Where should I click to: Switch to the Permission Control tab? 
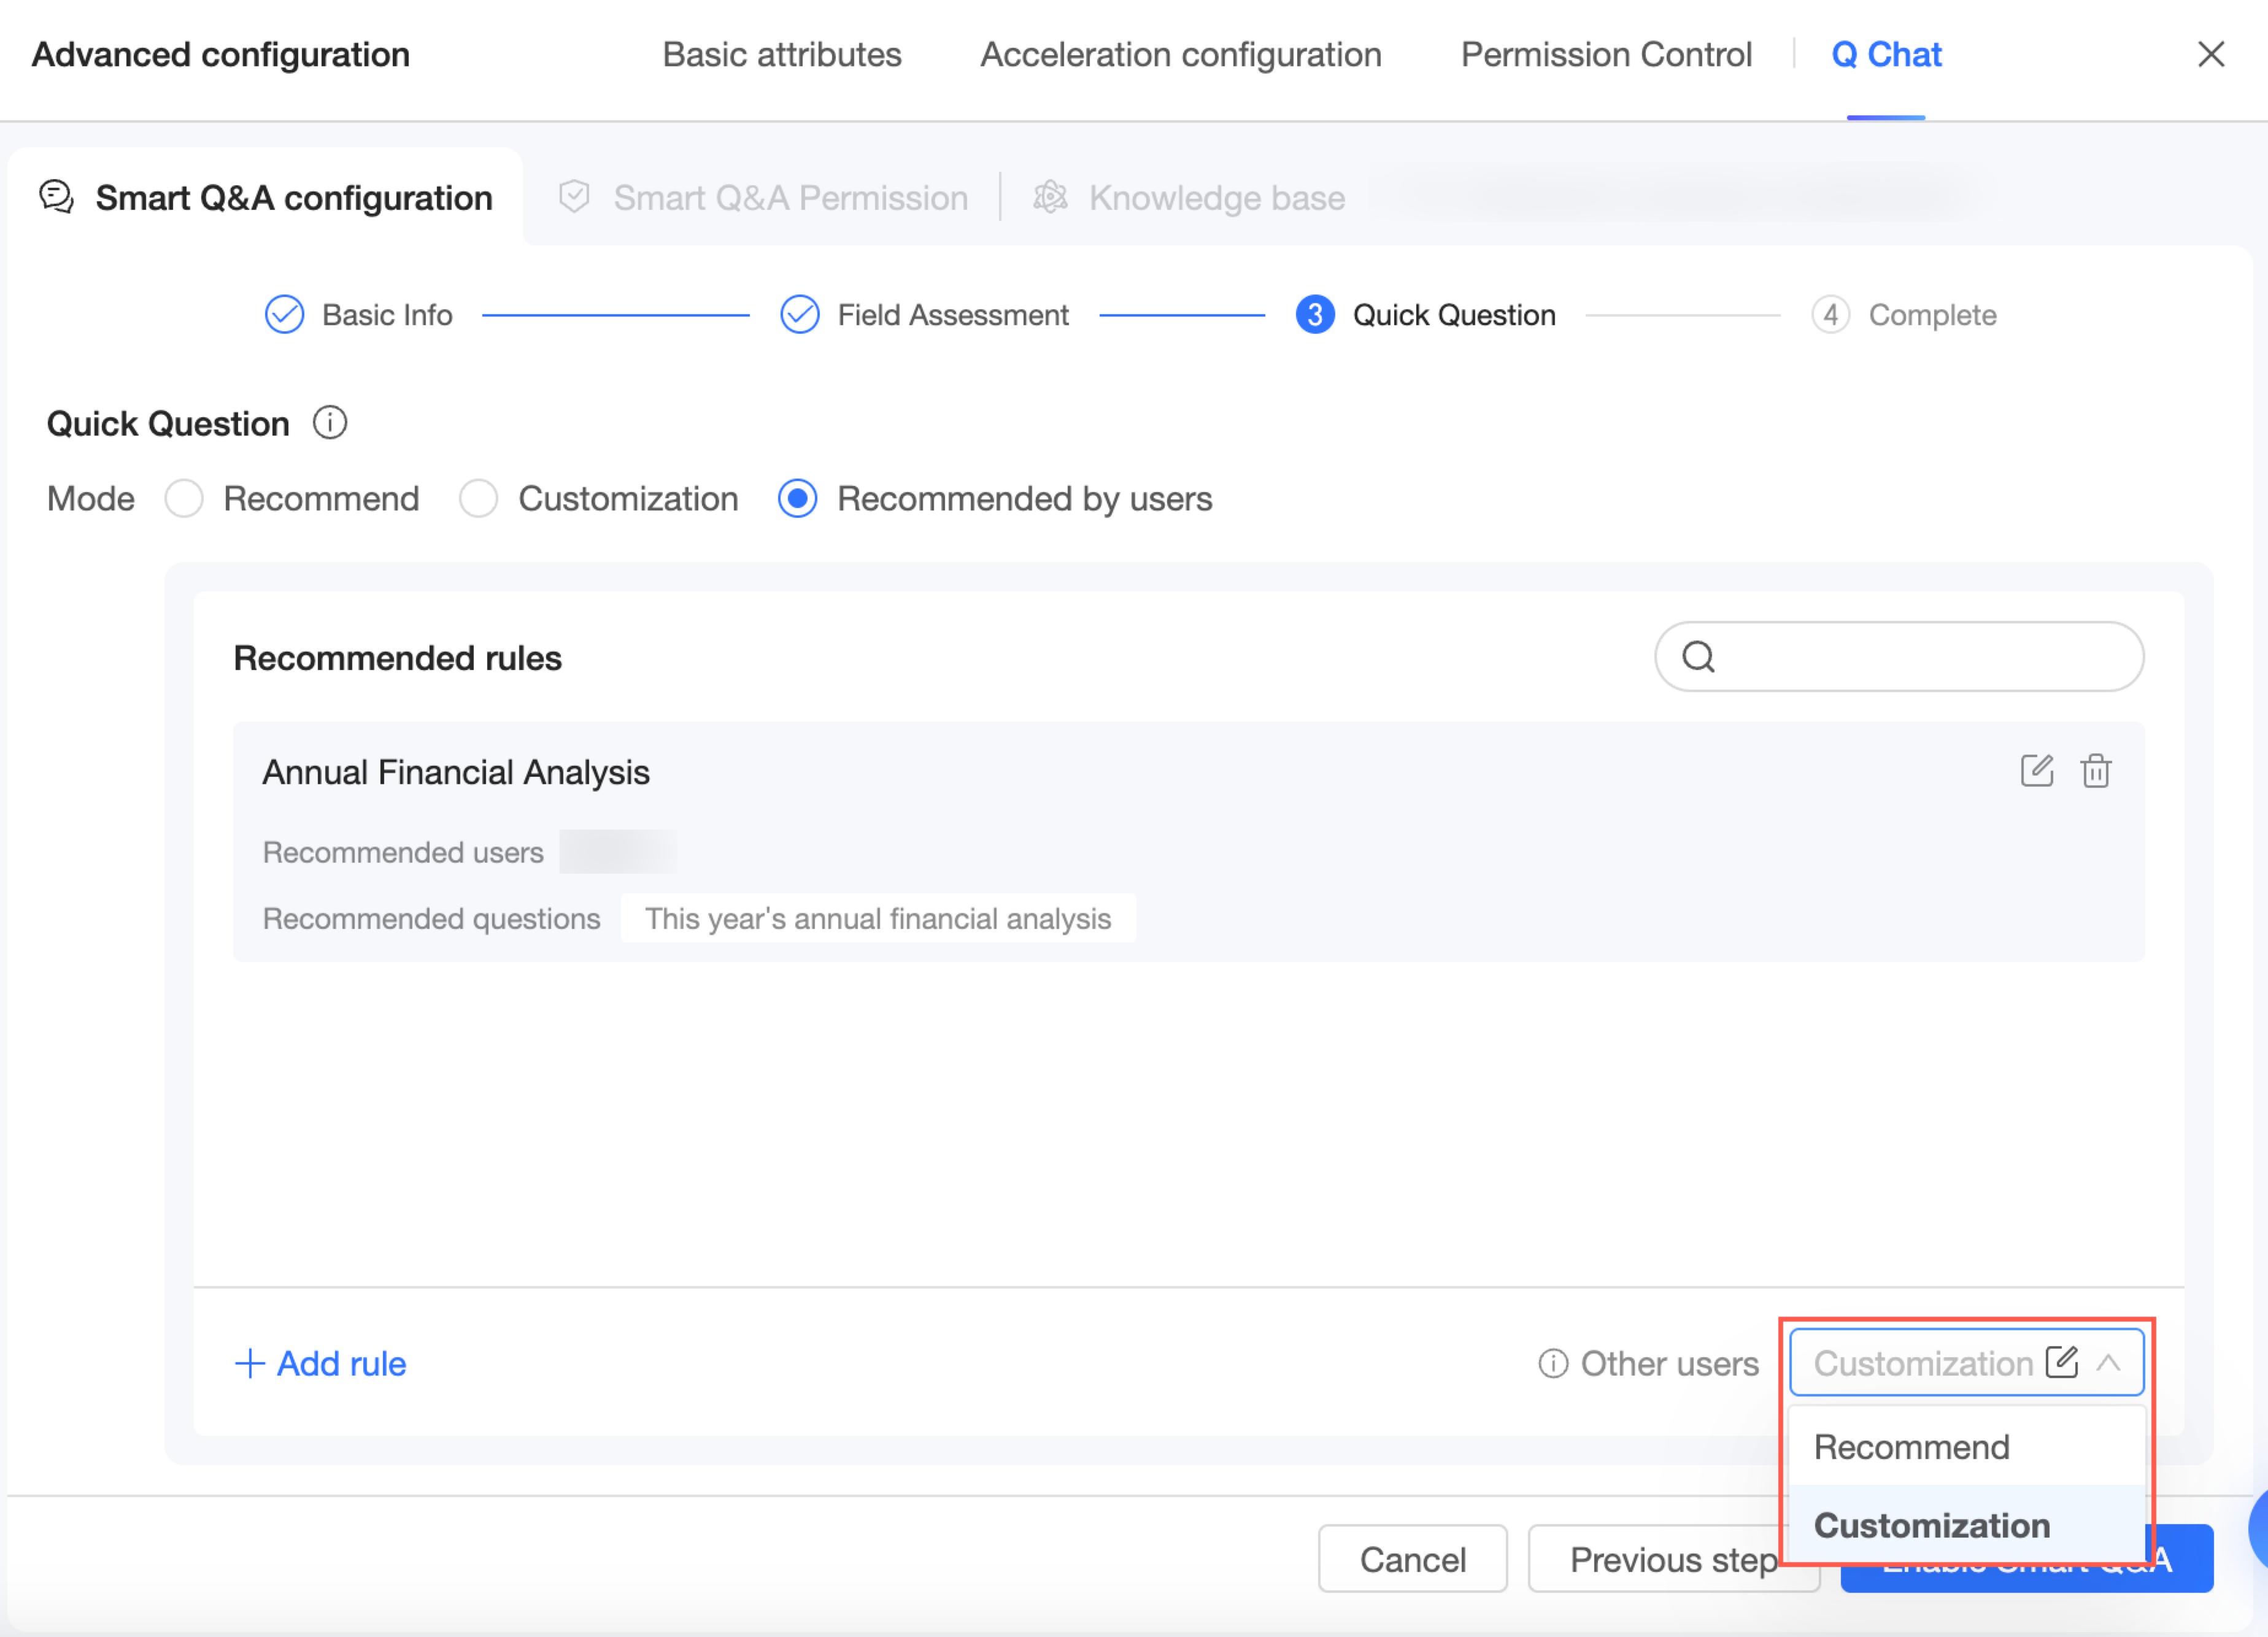pyautogui.click(x=1605, y=54)
